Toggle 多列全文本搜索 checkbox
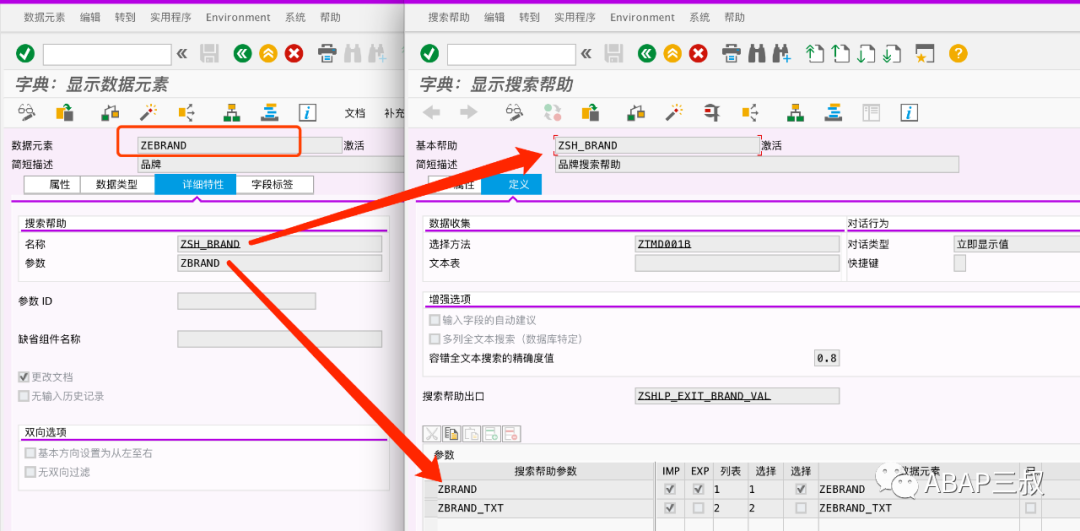 (x=435, y=339)
